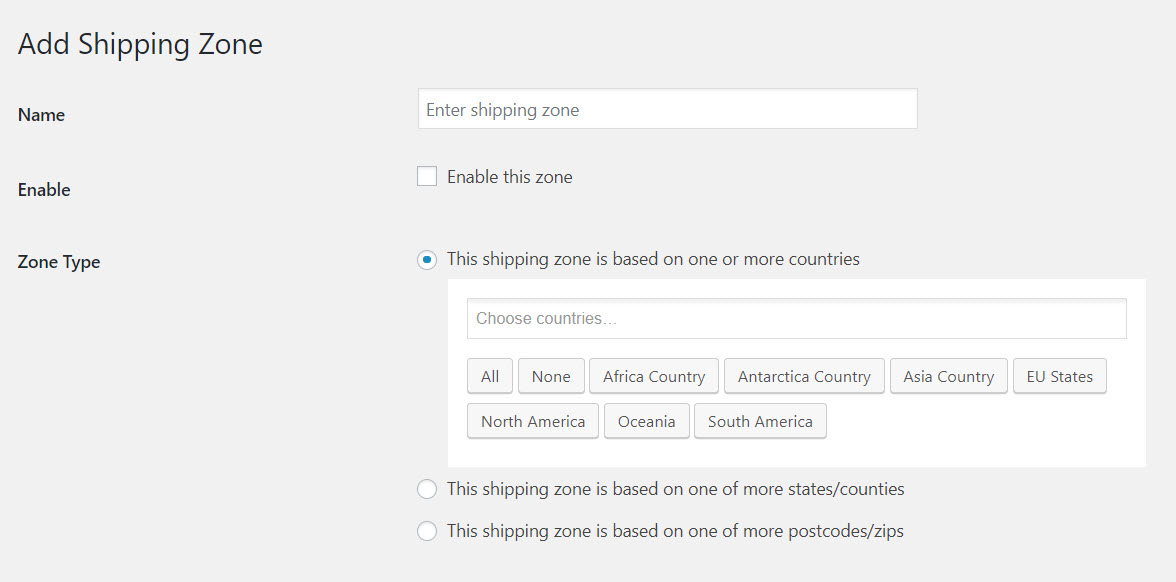Add all Africa Country entries

(653, 376)
